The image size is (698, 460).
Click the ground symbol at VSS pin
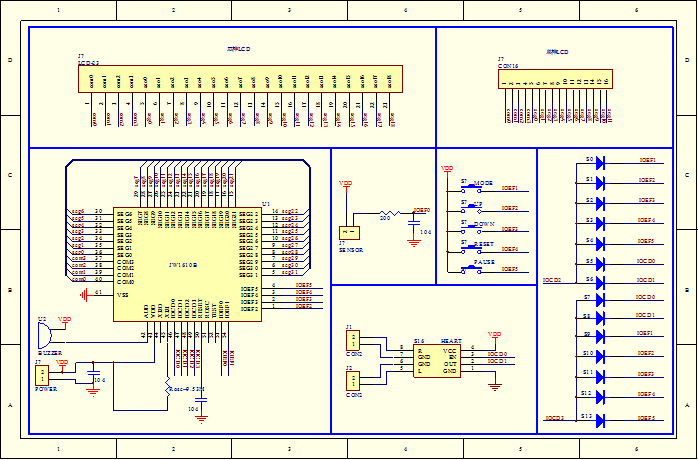point(87,295)
